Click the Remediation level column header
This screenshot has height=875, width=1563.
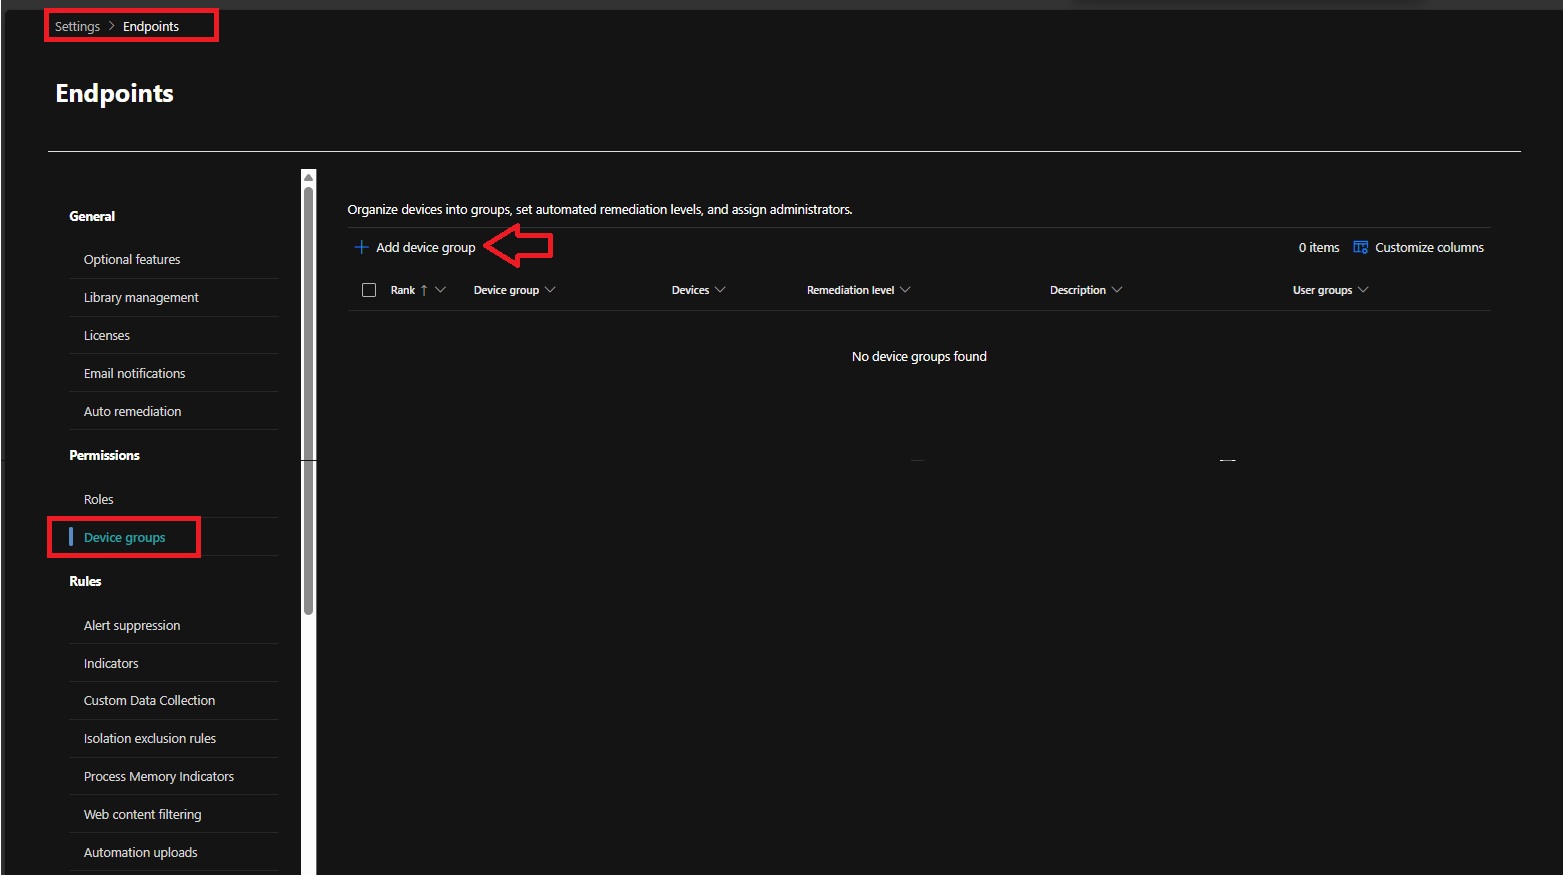851,290
